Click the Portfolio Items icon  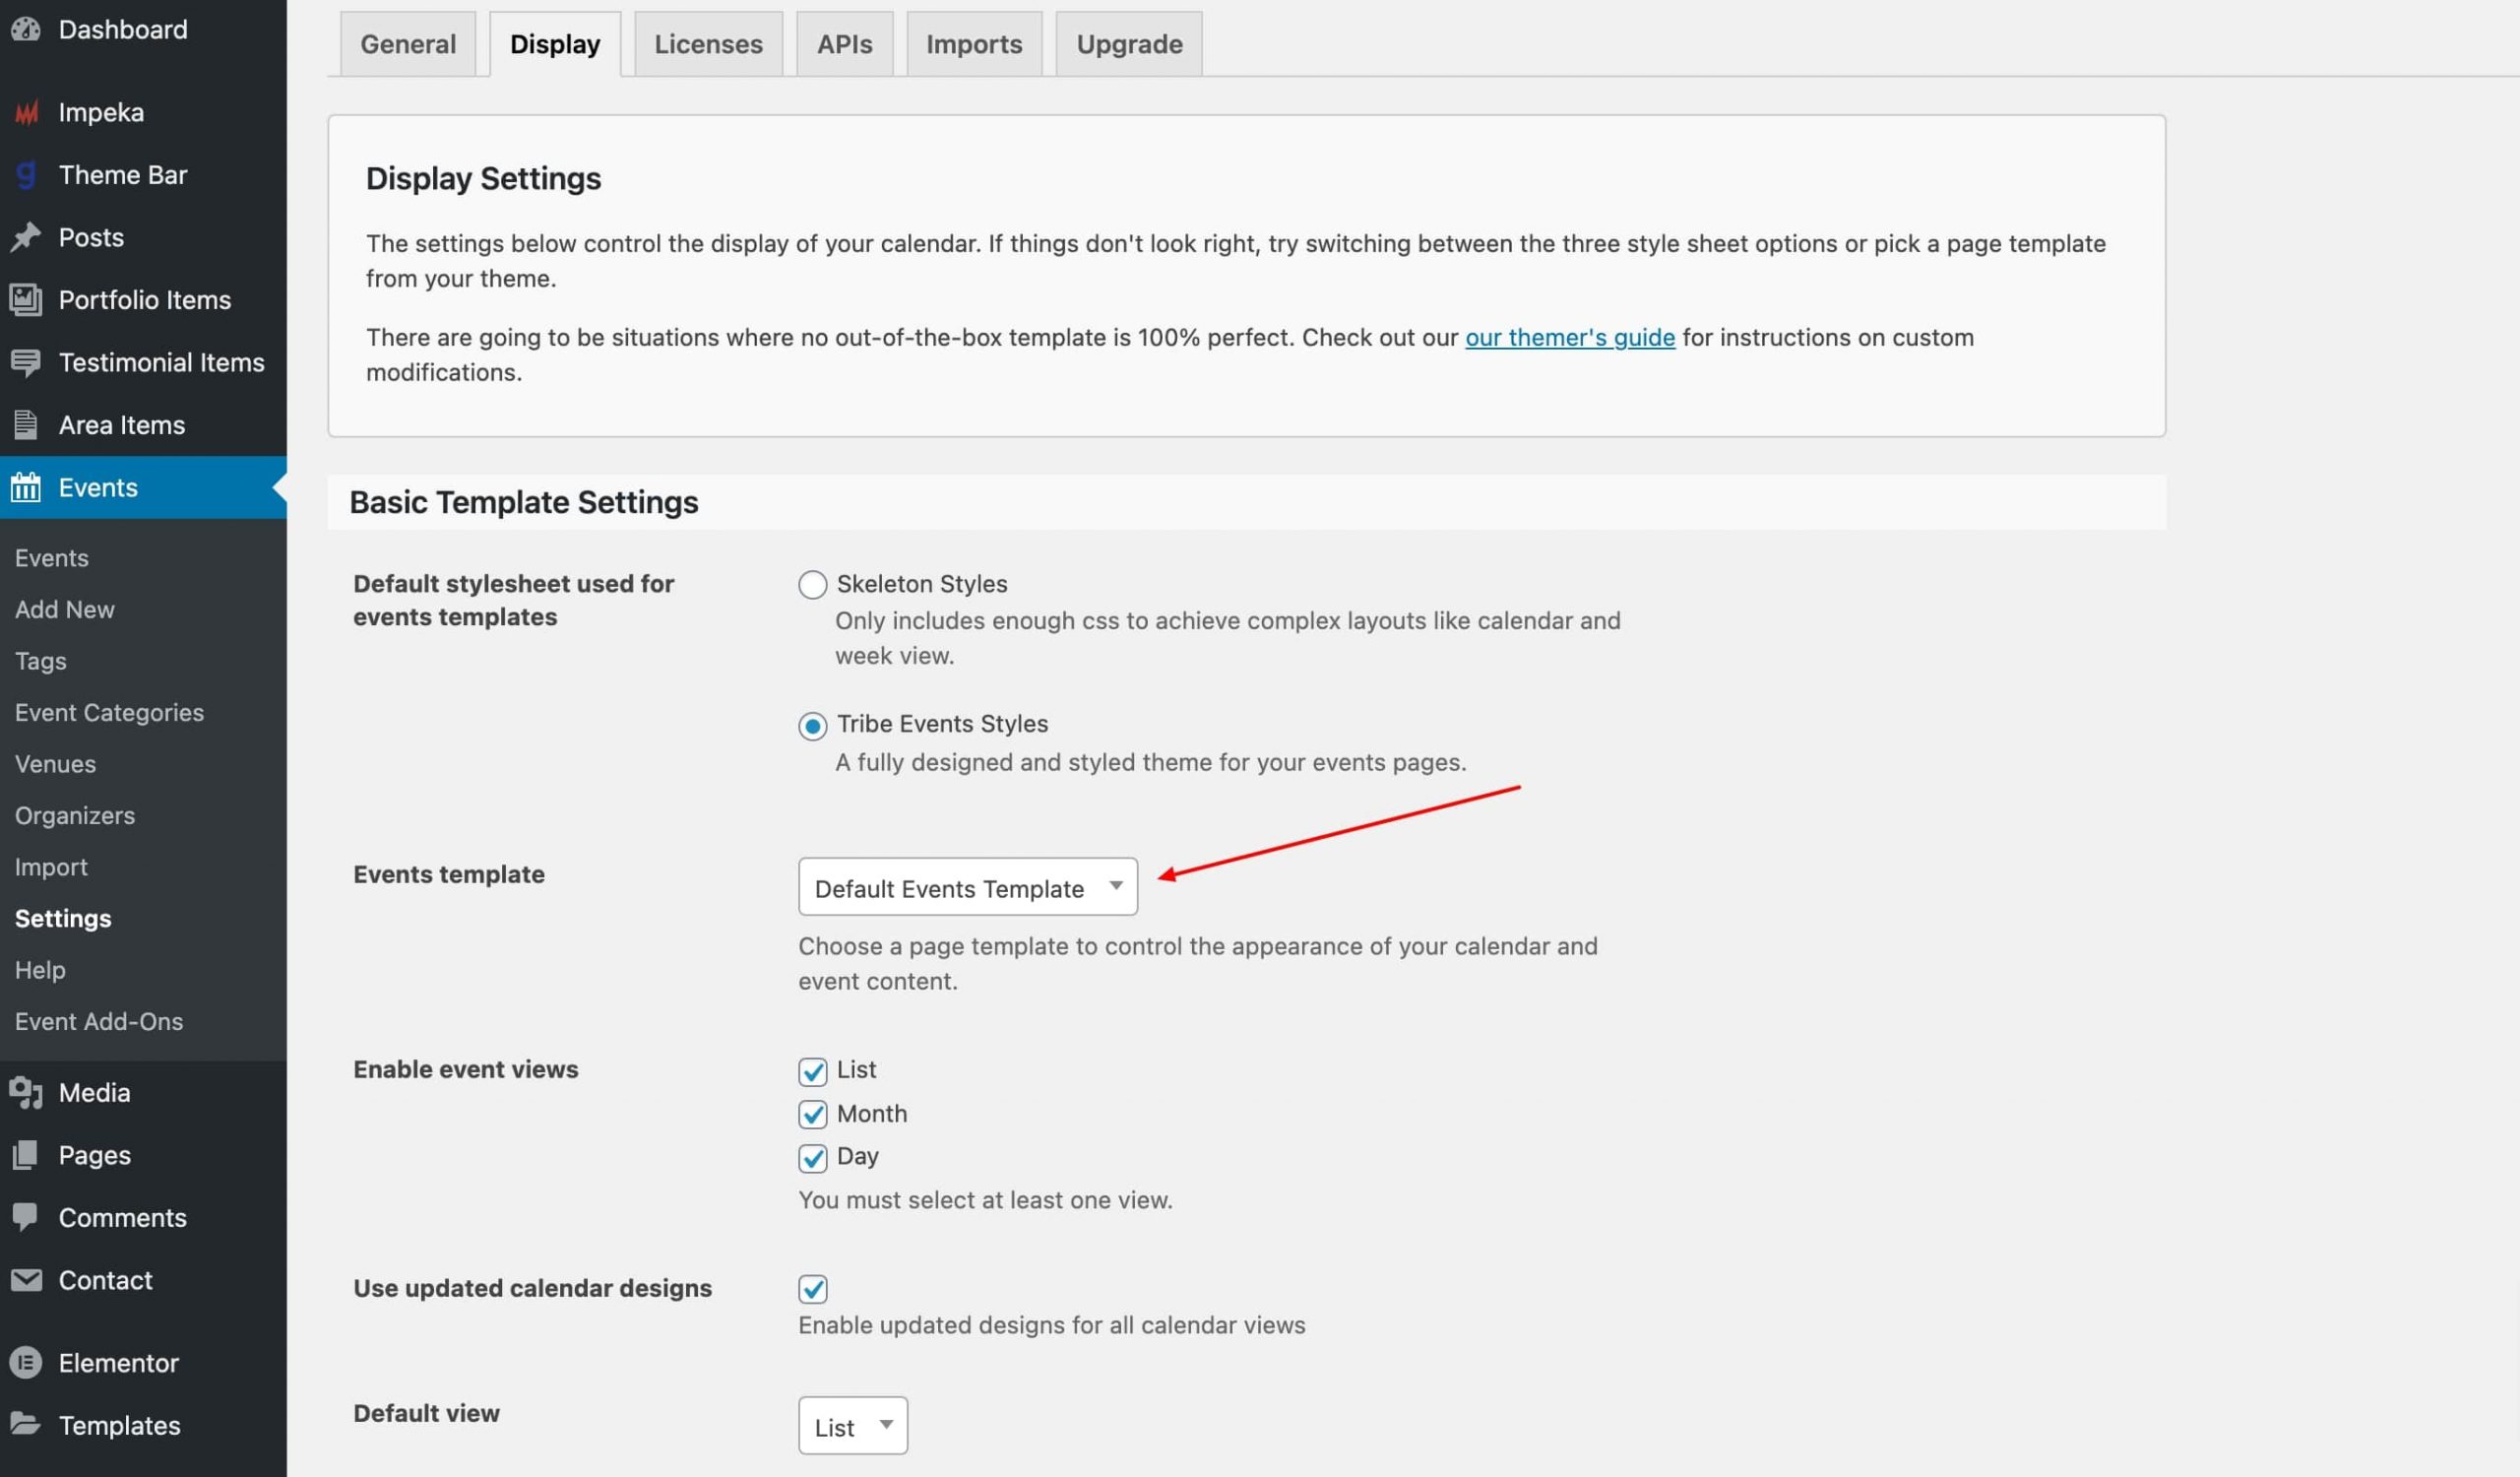[x=26, y=299]
